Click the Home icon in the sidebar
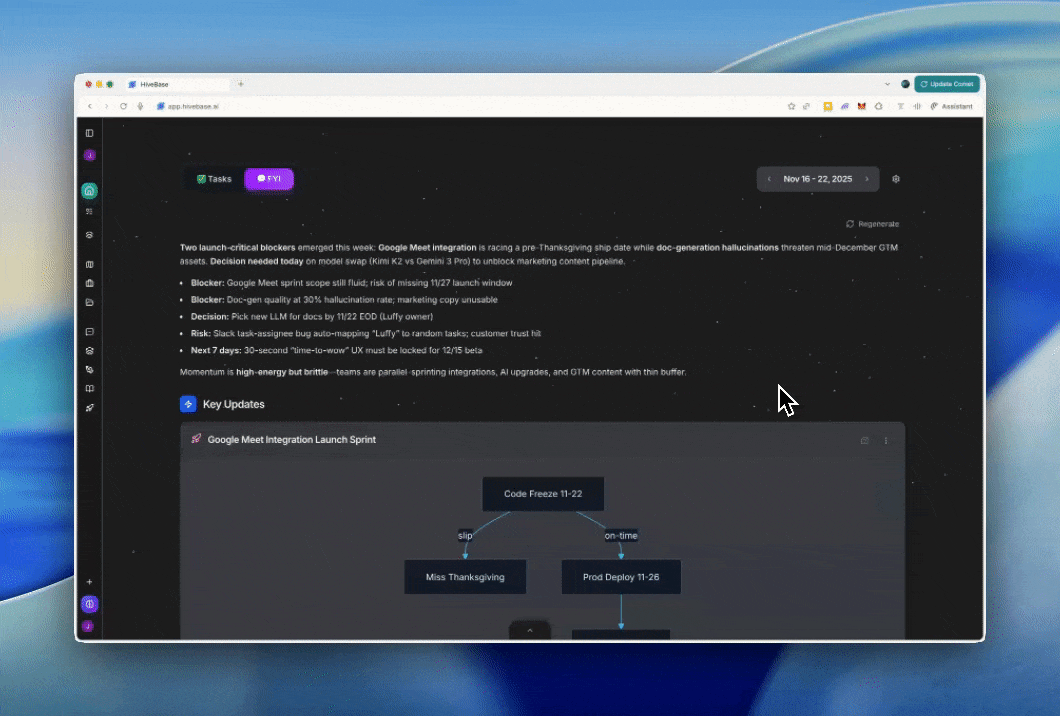 (89, 191)
